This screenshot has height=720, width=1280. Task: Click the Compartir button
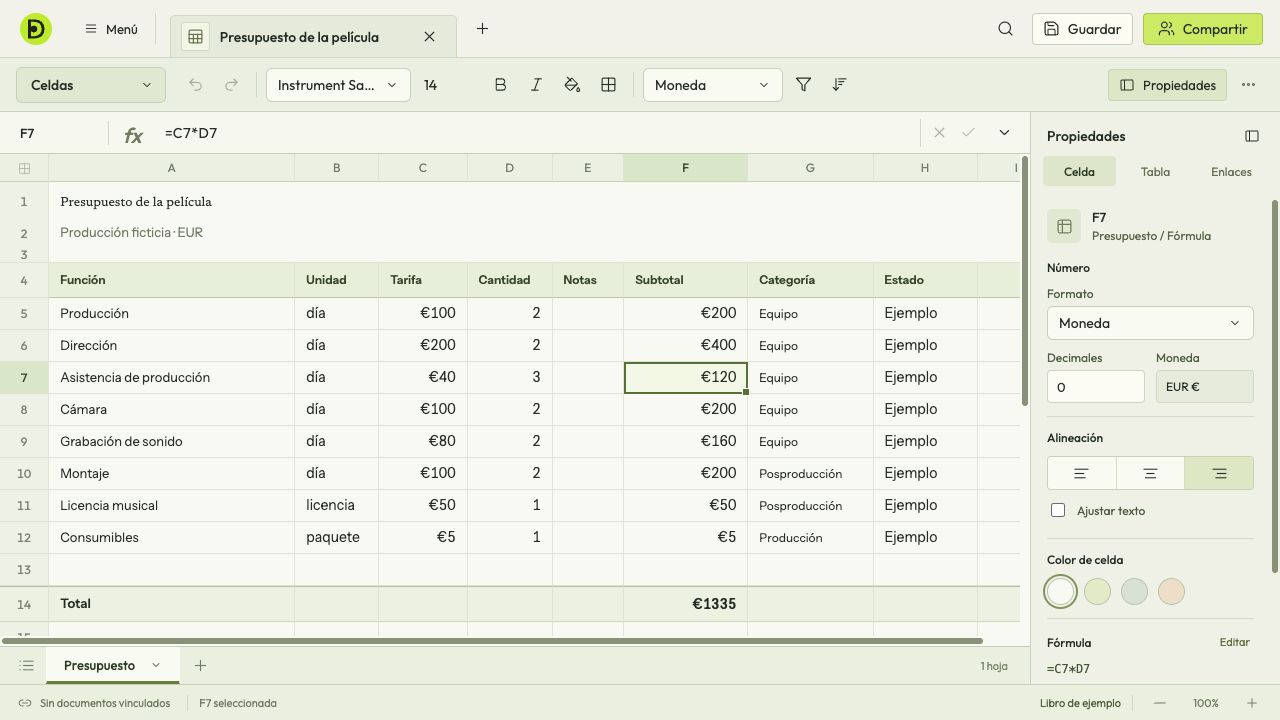[x=1203, y=29]
